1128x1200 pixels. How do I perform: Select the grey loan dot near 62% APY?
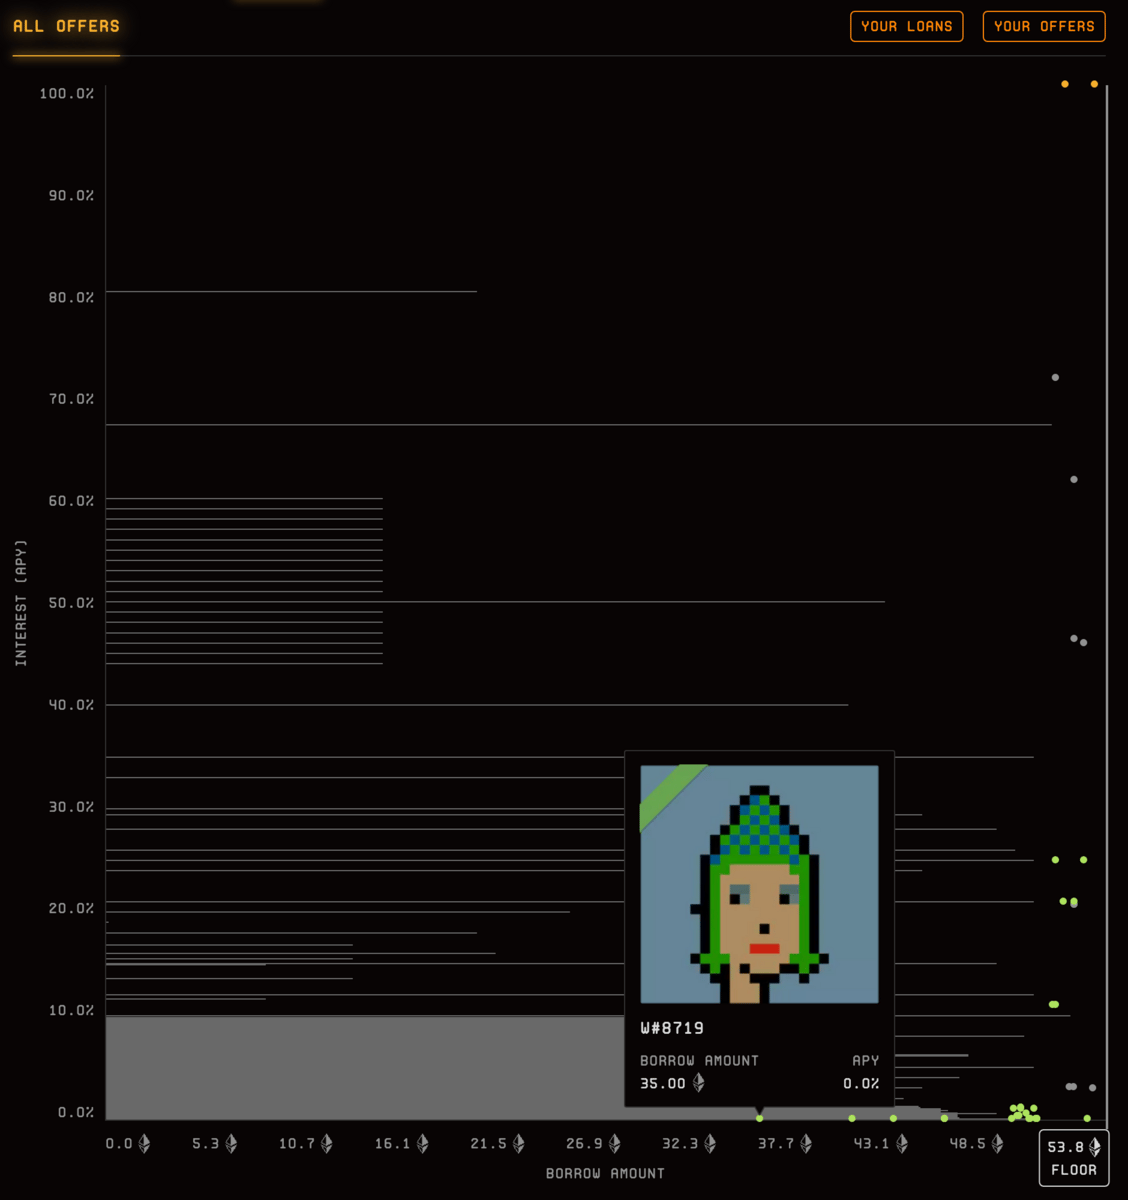click(x=1074, y=479)
